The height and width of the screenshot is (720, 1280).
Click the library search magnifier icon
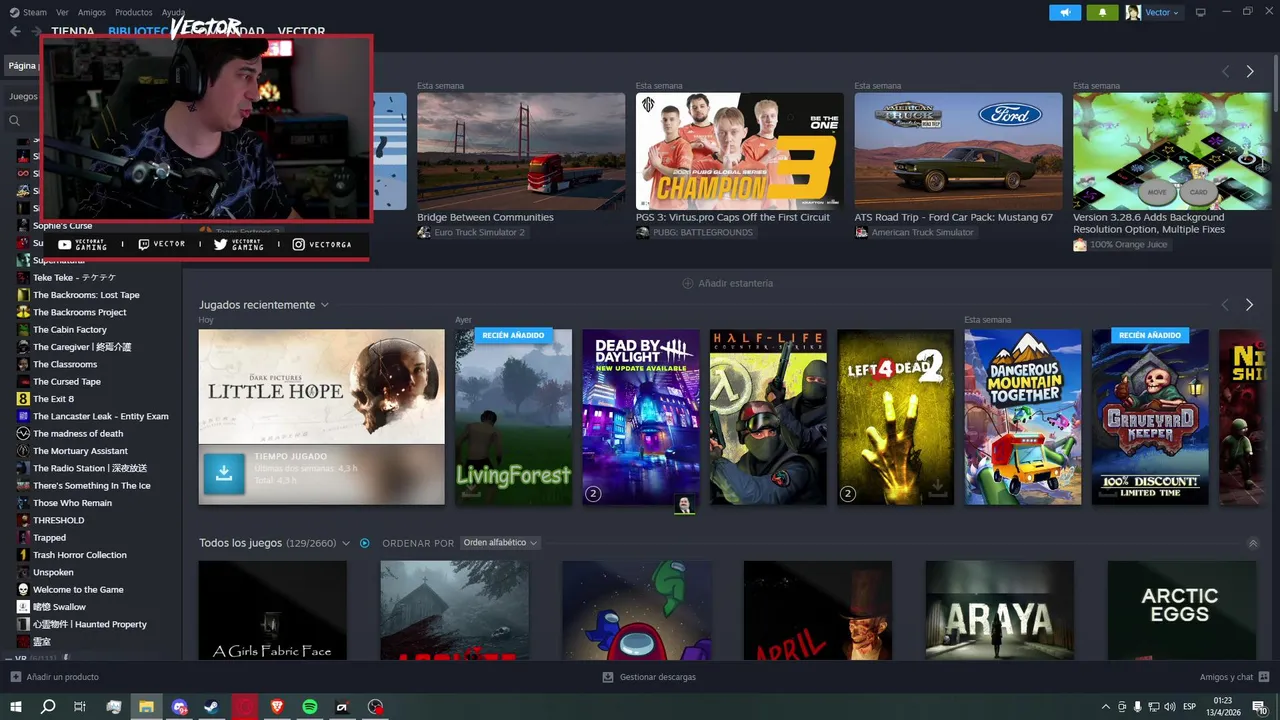15,120
